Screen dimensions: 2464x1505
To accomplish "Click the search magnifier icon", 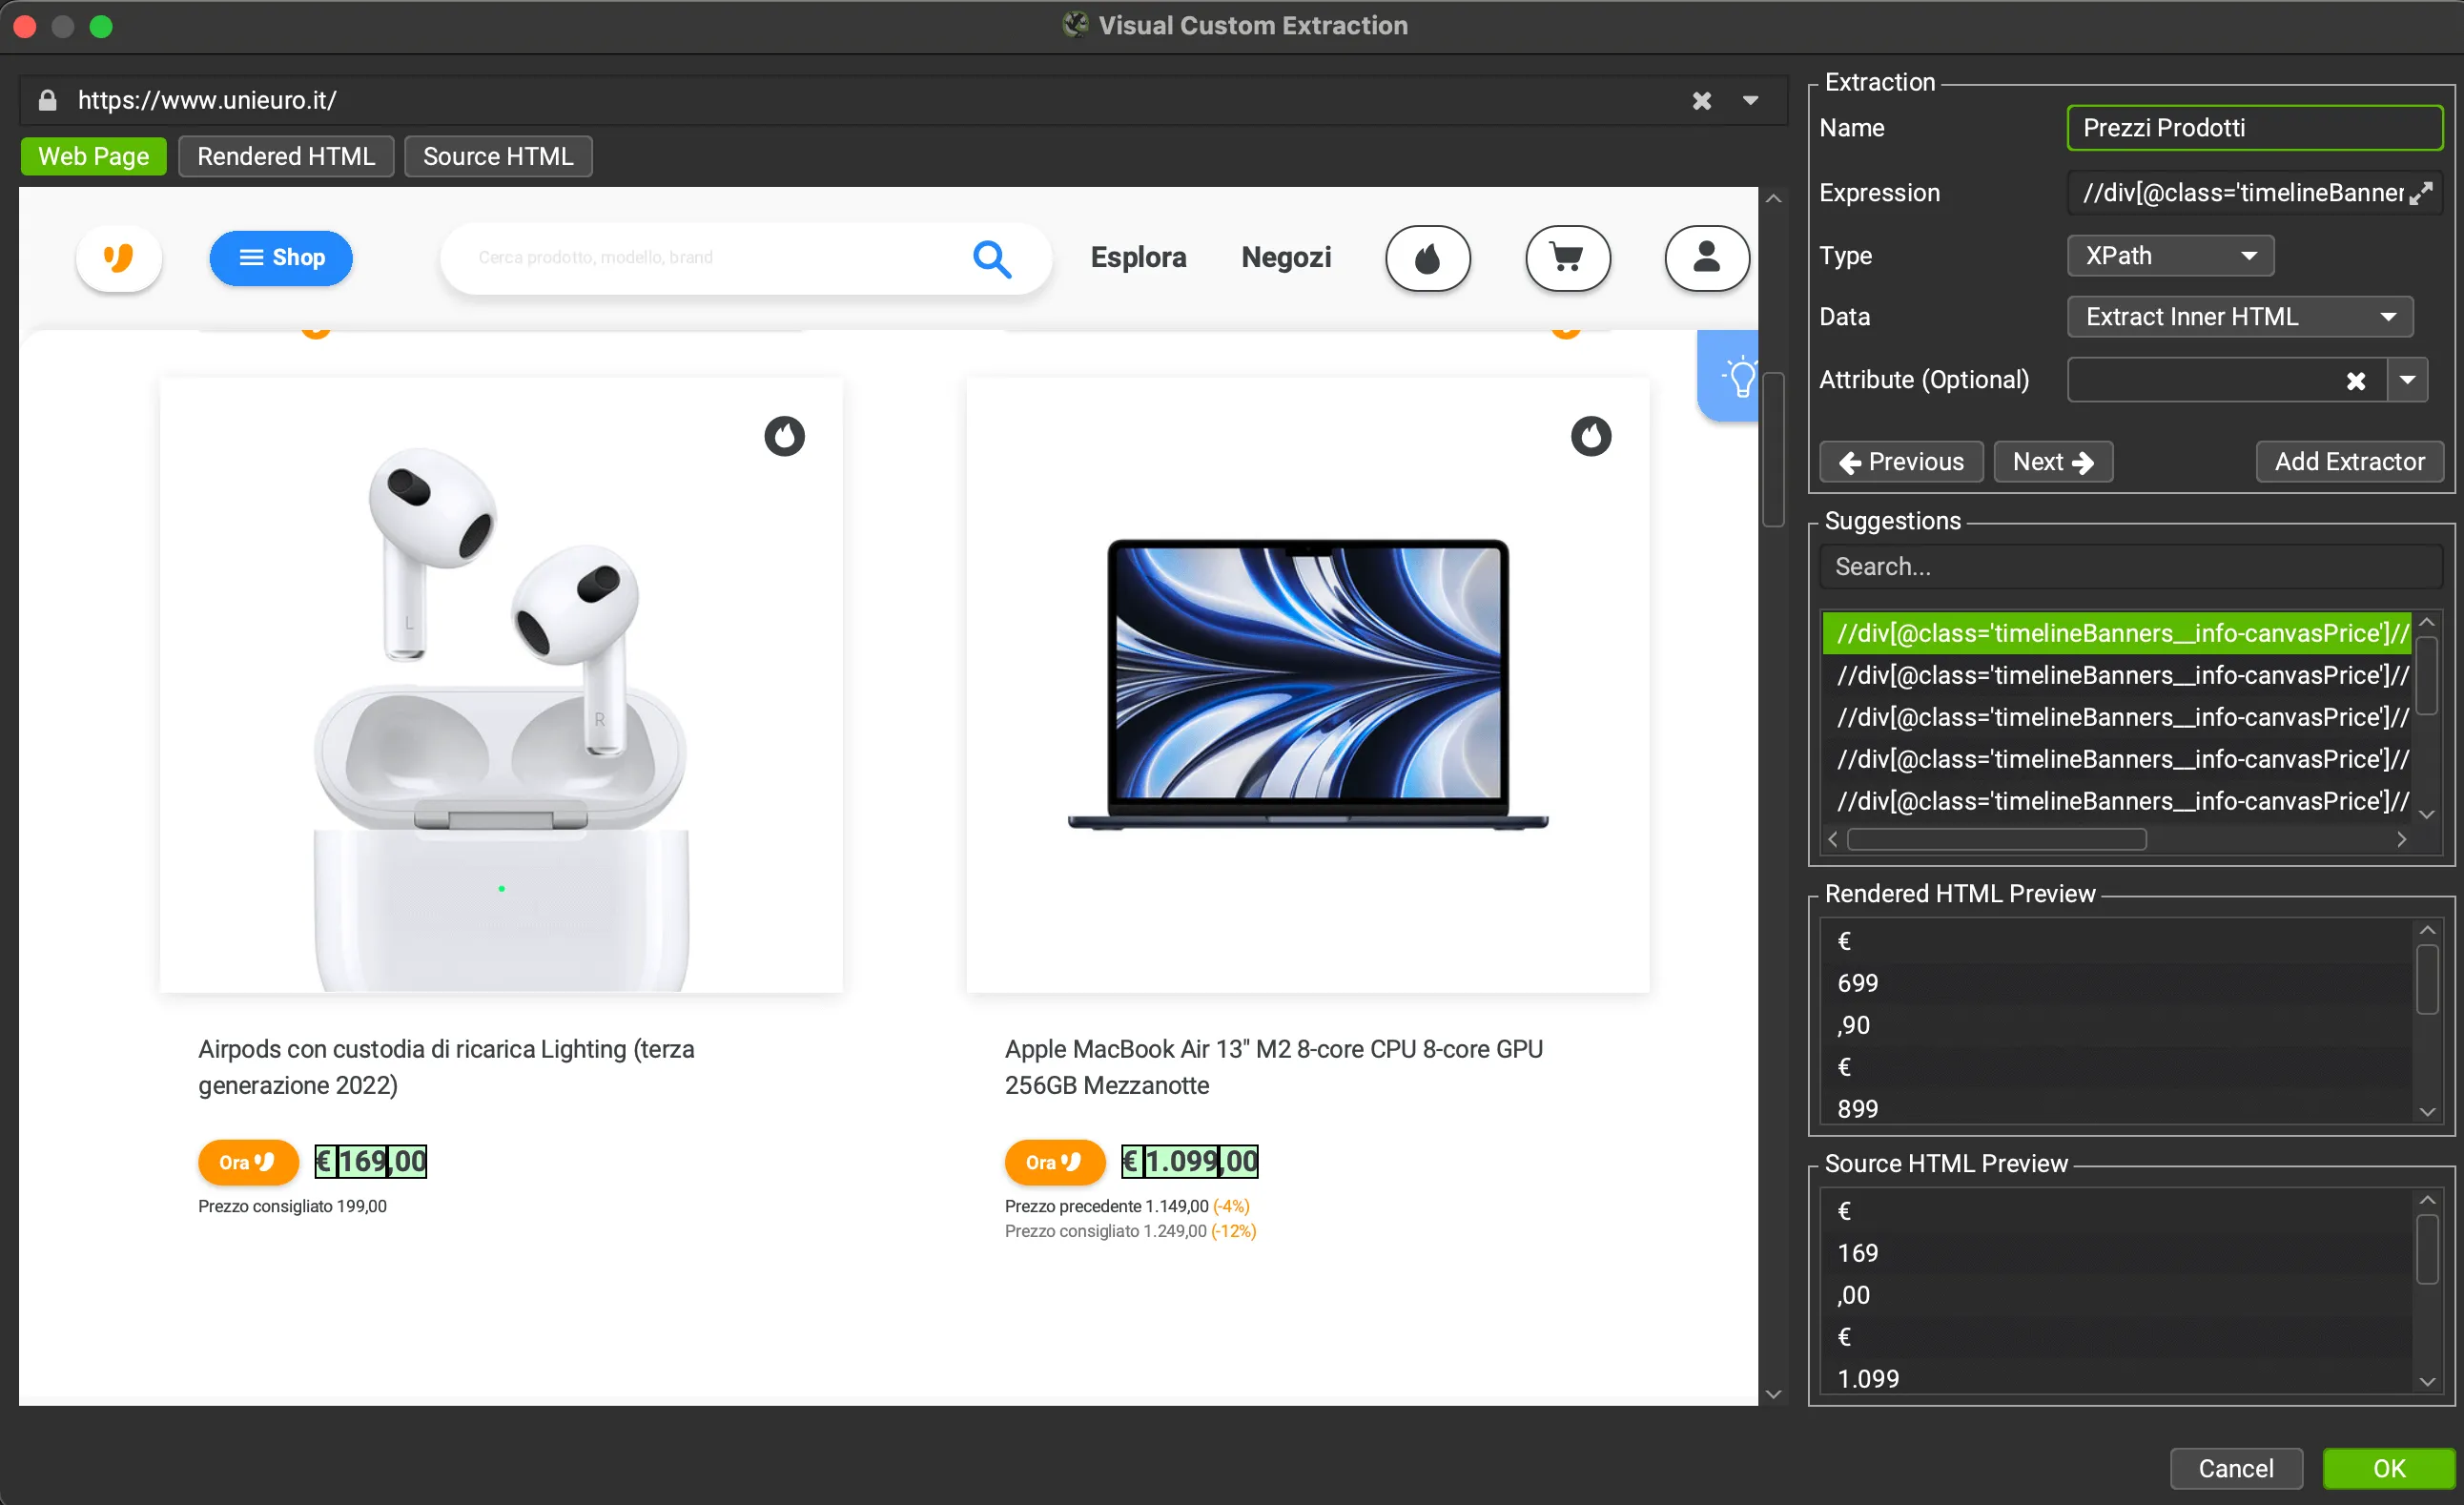I will [x=991, y=258].
